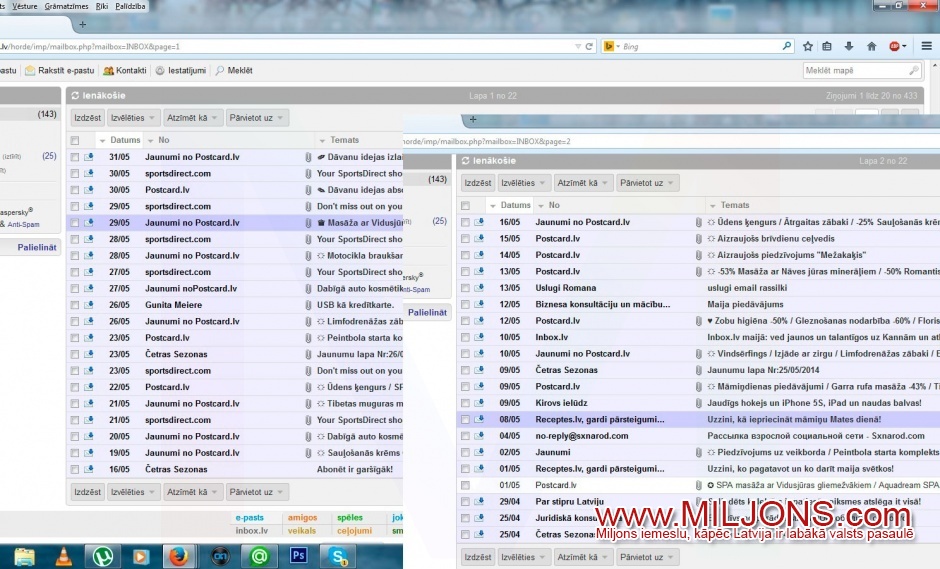Go to Firefox home page icon
Screen dimensions: 940x569
point(870,46)
